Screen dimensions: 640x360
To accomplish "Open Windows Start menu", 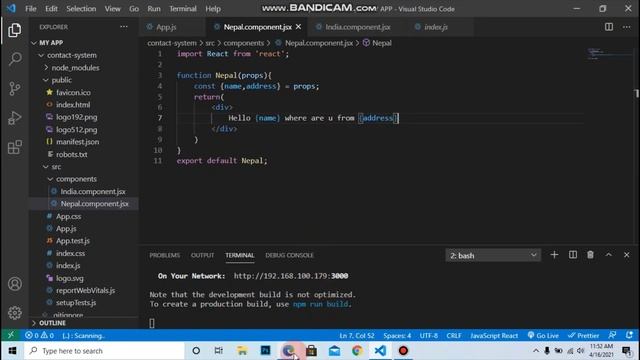I will point(12,351).
